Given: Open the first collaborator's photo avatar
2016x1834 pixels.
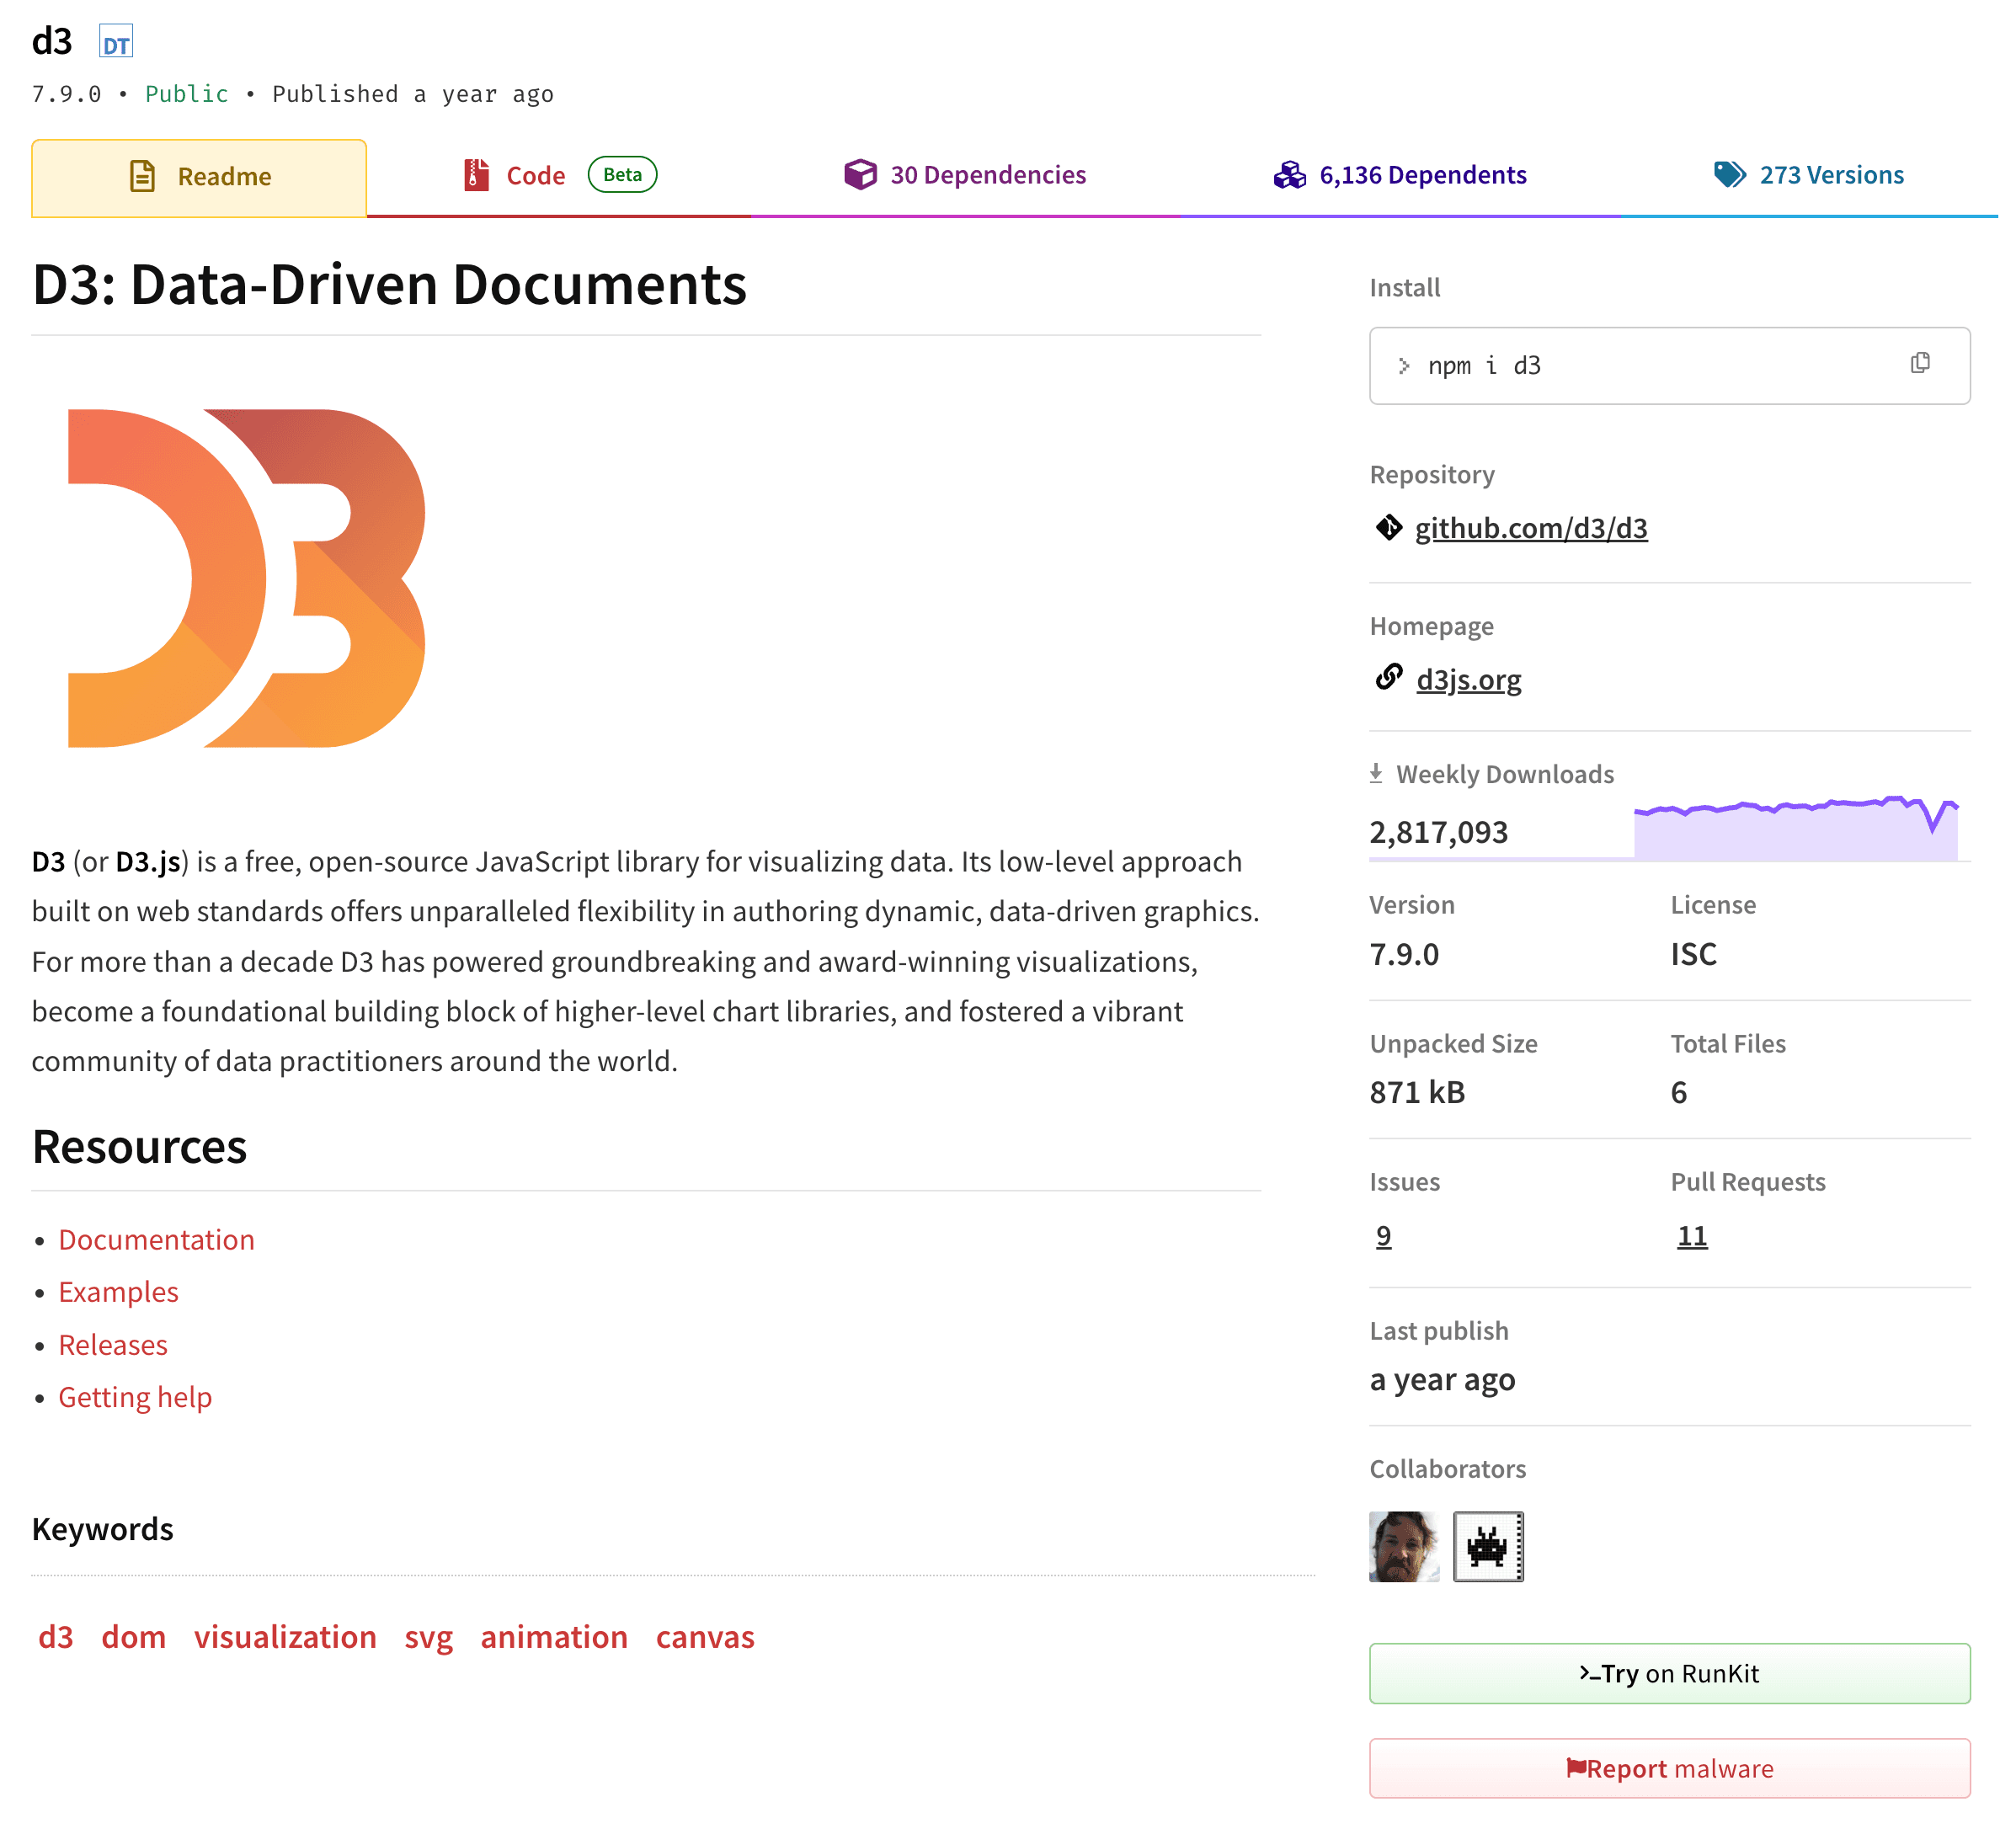Looking at the screenshot, I should pos(1404,1546).
